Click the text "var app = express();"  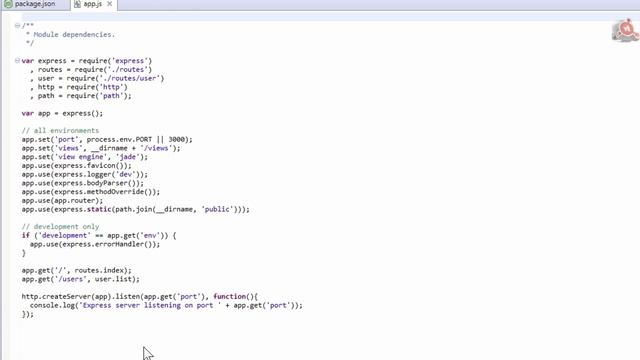pos(62,113)
